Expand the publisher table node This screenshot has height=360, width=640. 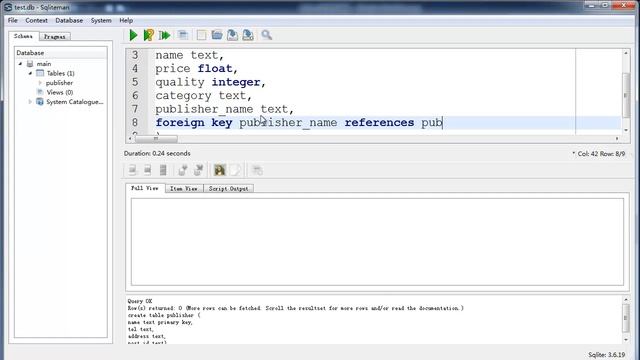tap(40, 83)
